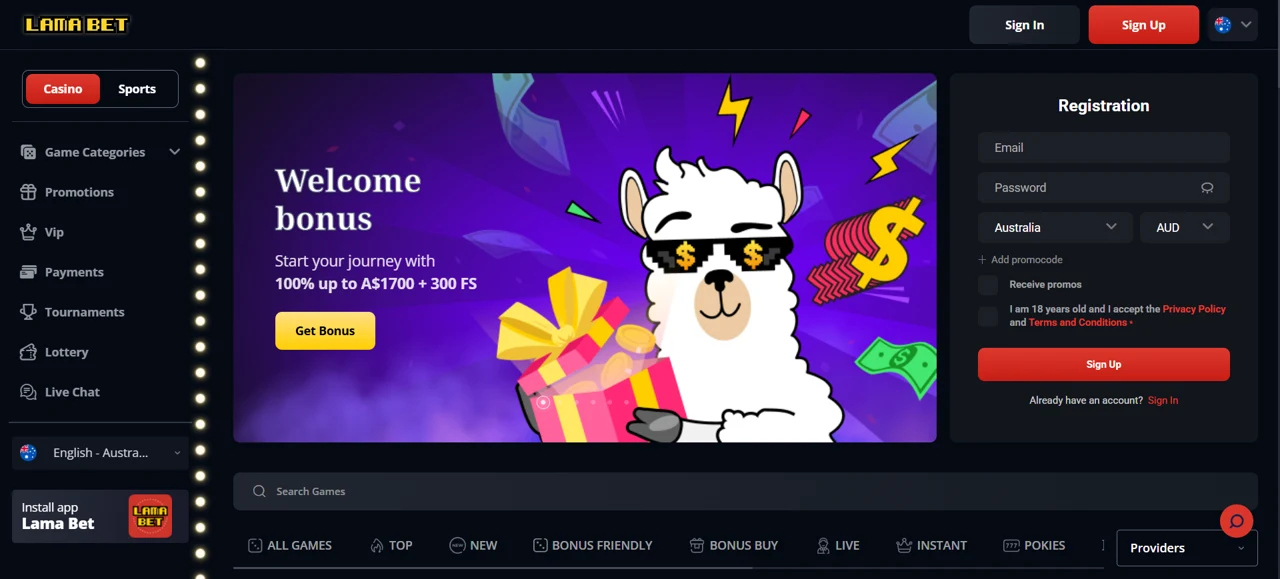Select the BONUS BUY tab
Image resolution: width=1280 pixels, height=579 pixels.
coord(734,546)
